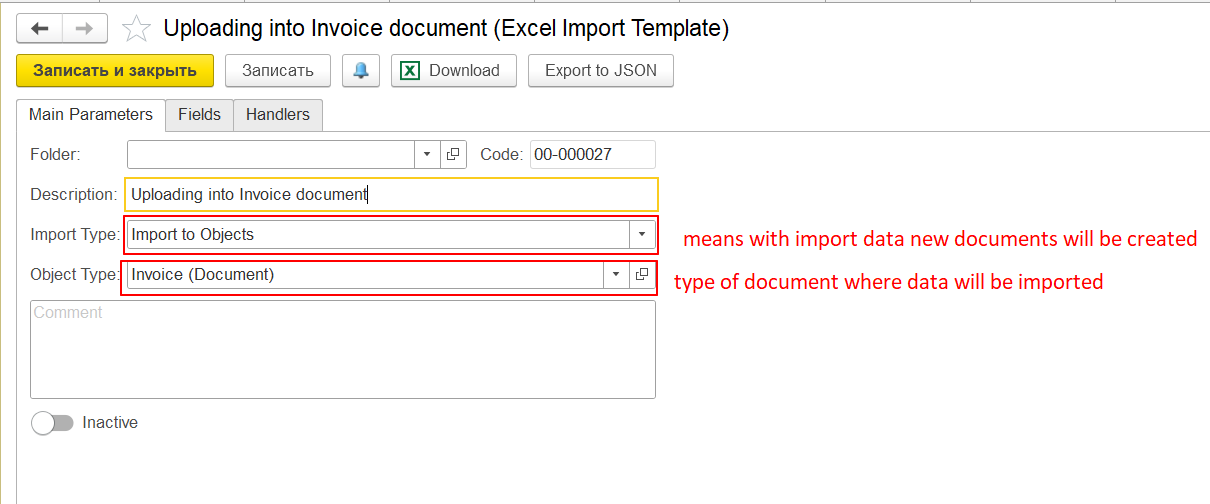
Task: Click the yellow Записать и закрыть button
Action: click(x=115, y=71)
